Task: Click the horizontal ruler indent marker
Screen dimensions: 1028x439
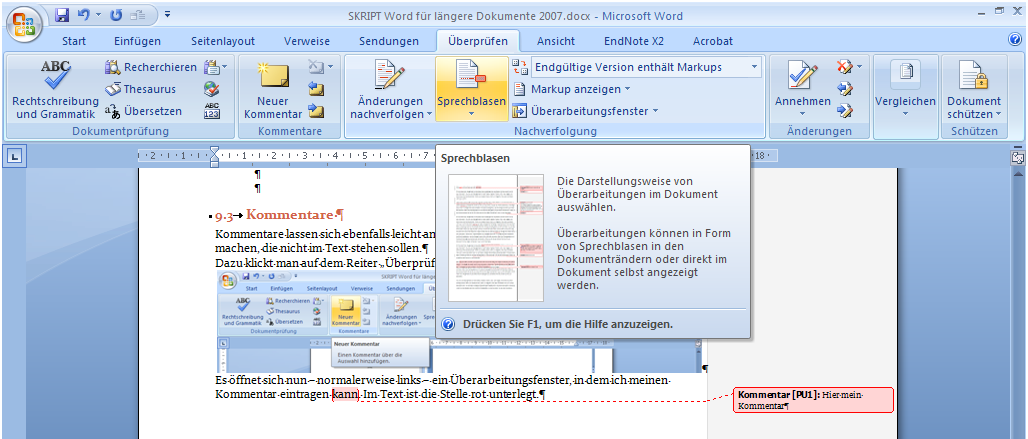Action: tap(214, 155)
